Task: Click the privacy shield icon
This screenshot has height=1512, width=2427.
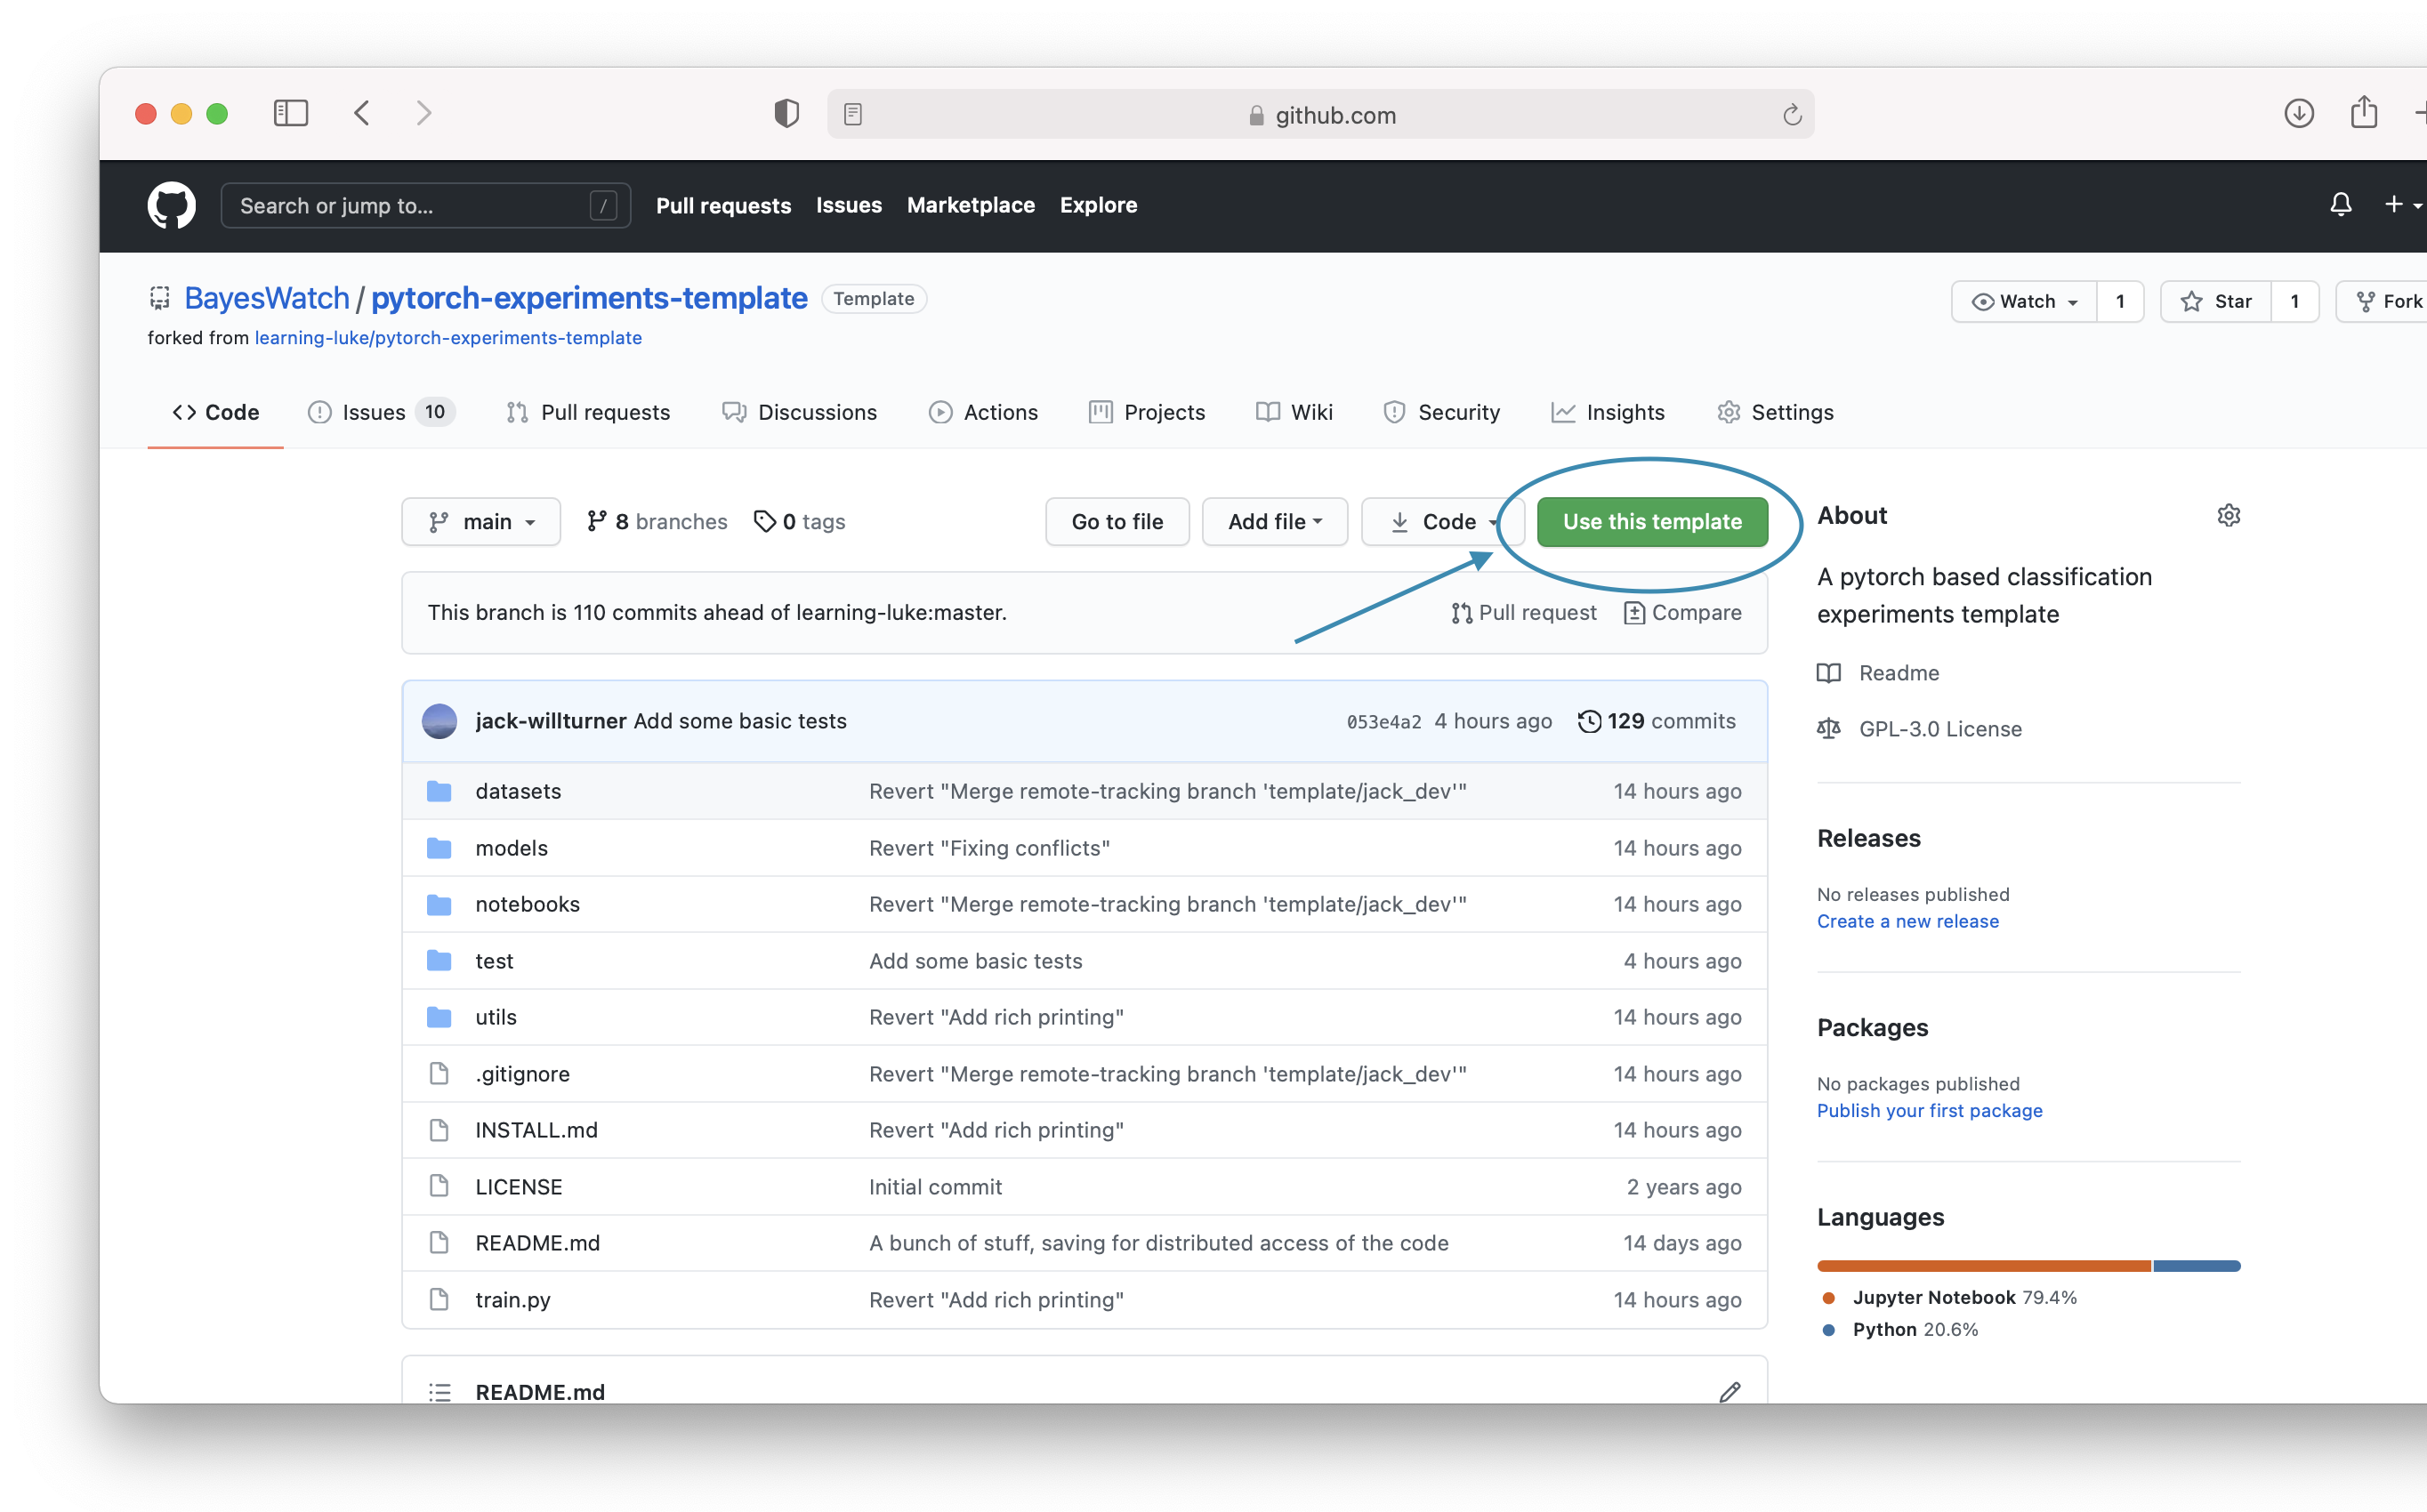Action: (x=787, y=113)
